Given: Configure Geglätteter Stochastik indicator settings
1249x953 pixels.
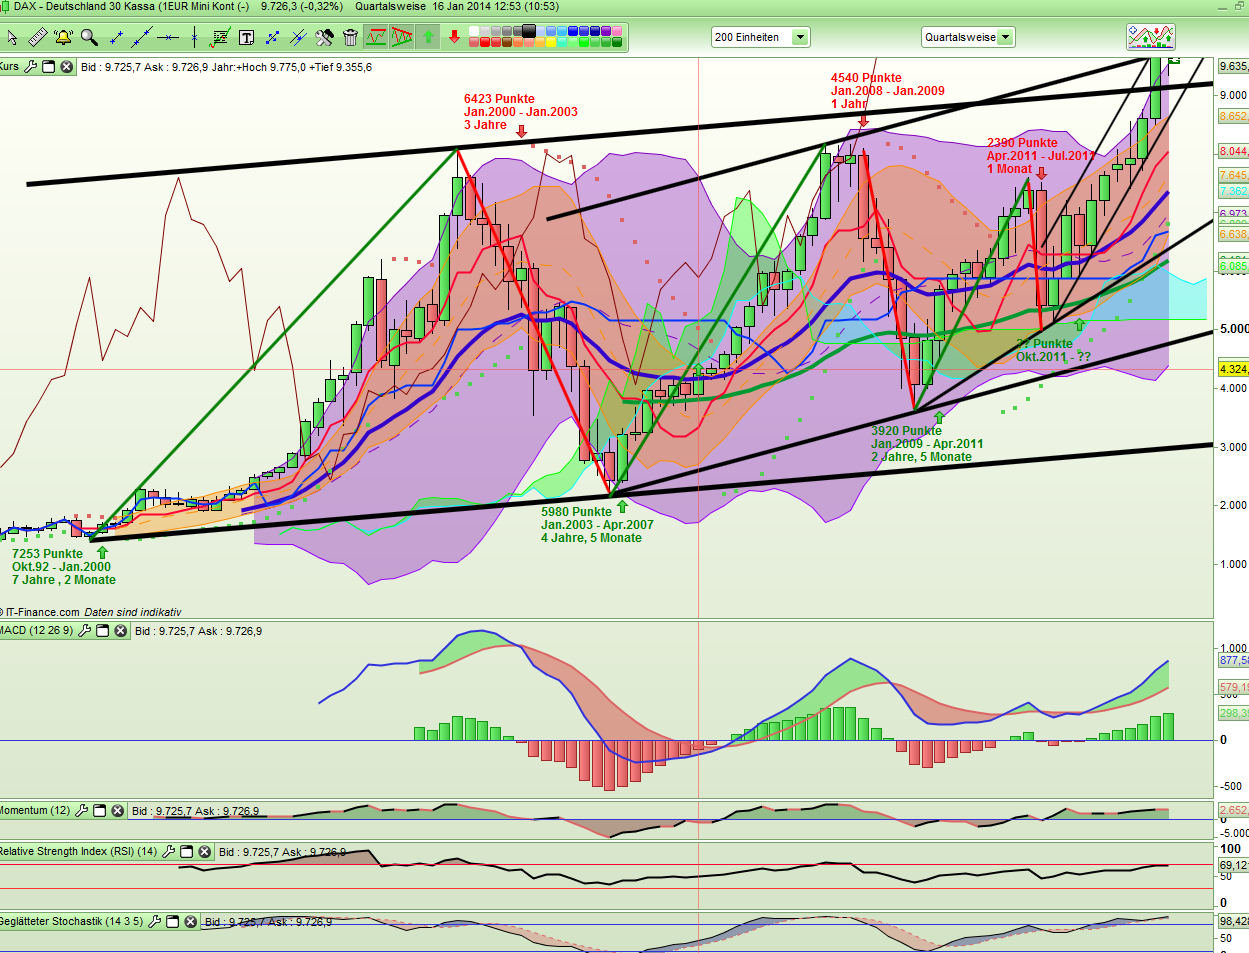Looking at the screenshot, I should [155, 922].
